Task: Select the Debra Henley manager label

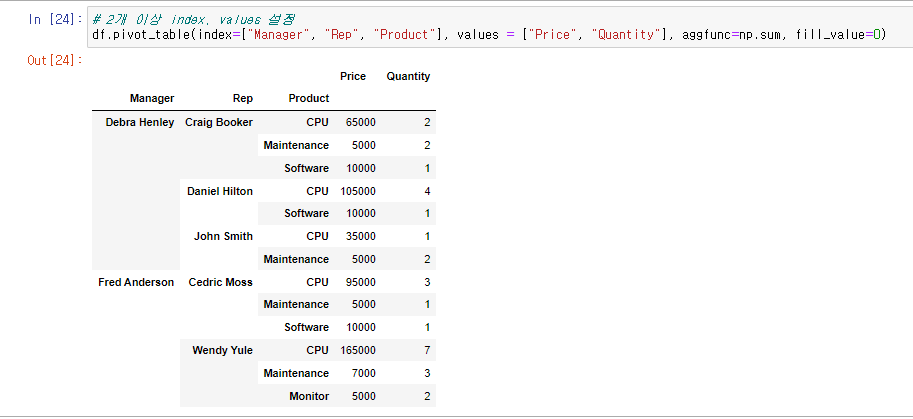Action: (140, 122)
